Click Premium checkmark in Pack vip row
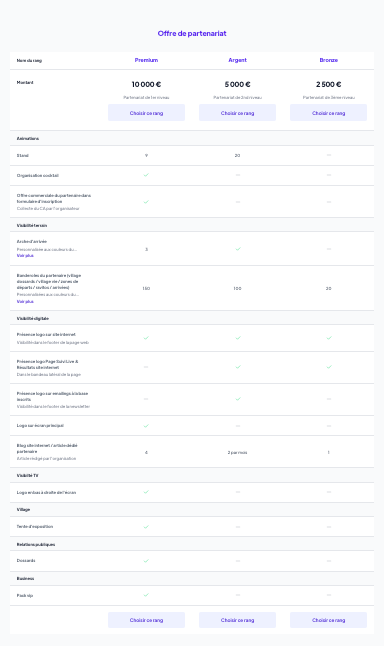The height and width of the screenshot is (646, 384). (146, 595)
